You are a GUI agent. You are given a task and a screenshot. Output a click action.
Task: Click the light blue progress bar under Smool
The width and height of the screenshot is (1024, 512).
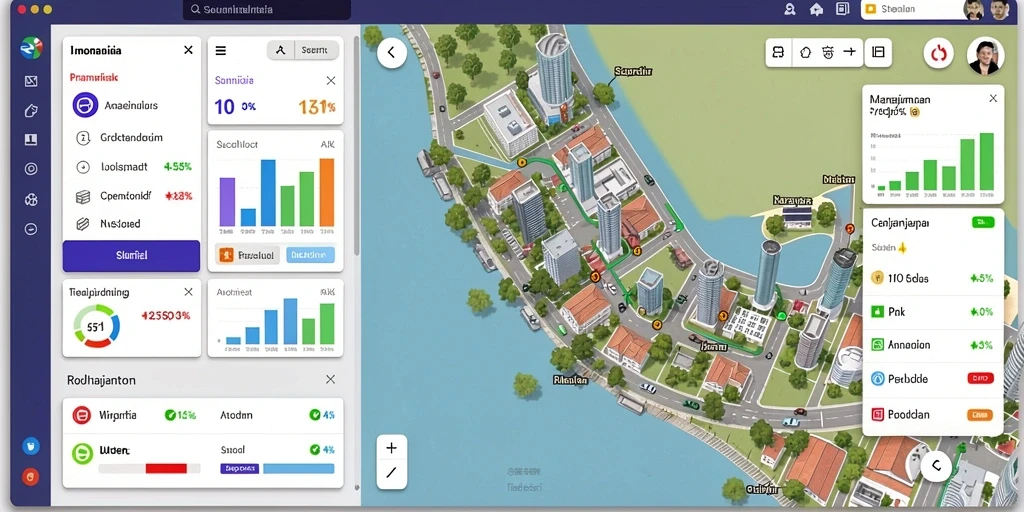298,468
